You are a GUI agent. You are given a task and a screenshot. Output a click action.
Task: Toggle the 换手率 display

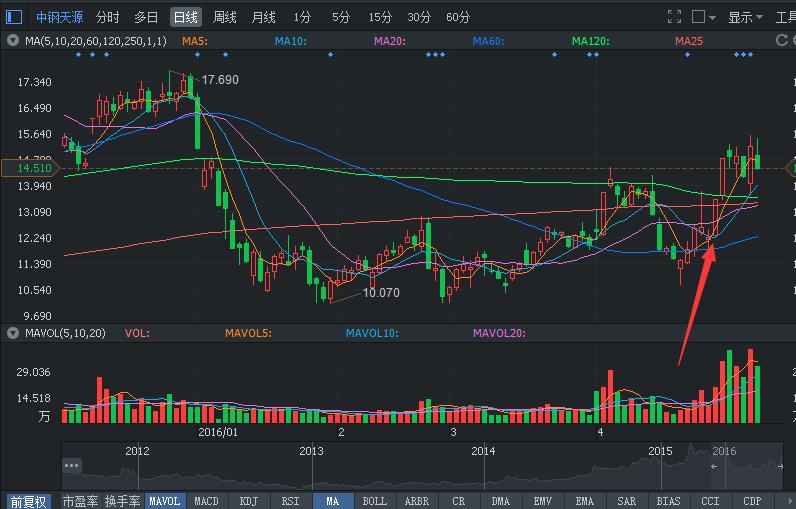(x=122, y=501)
